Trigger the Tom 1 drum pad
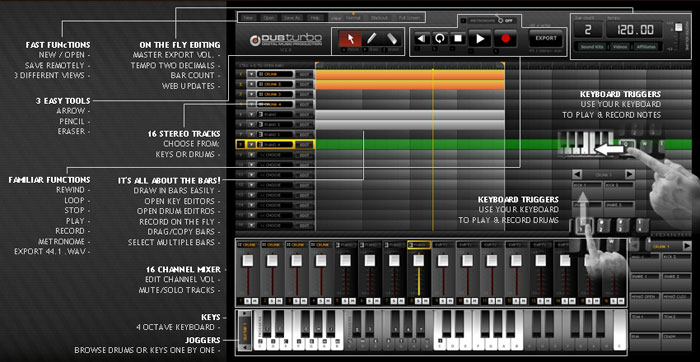Viewport: 700px width, 362px height. pos(644,321)
